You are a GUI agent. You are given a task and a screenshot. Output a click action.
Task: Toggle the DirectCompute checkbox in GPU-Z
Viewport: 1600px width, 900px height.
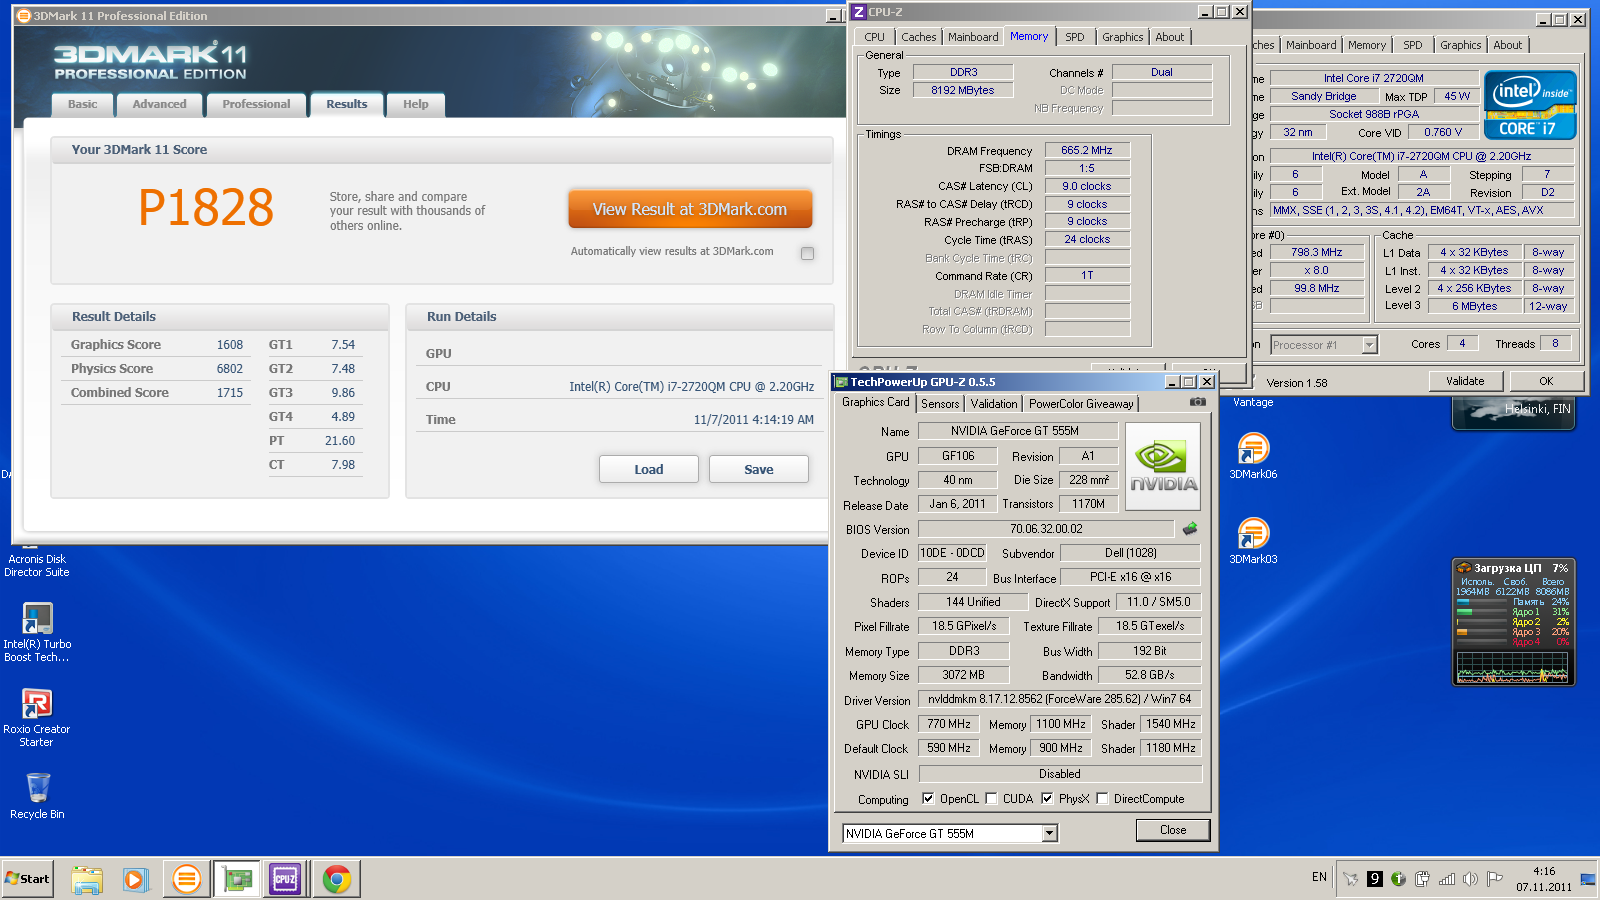pyautogui.click(x=1102, y=798)
